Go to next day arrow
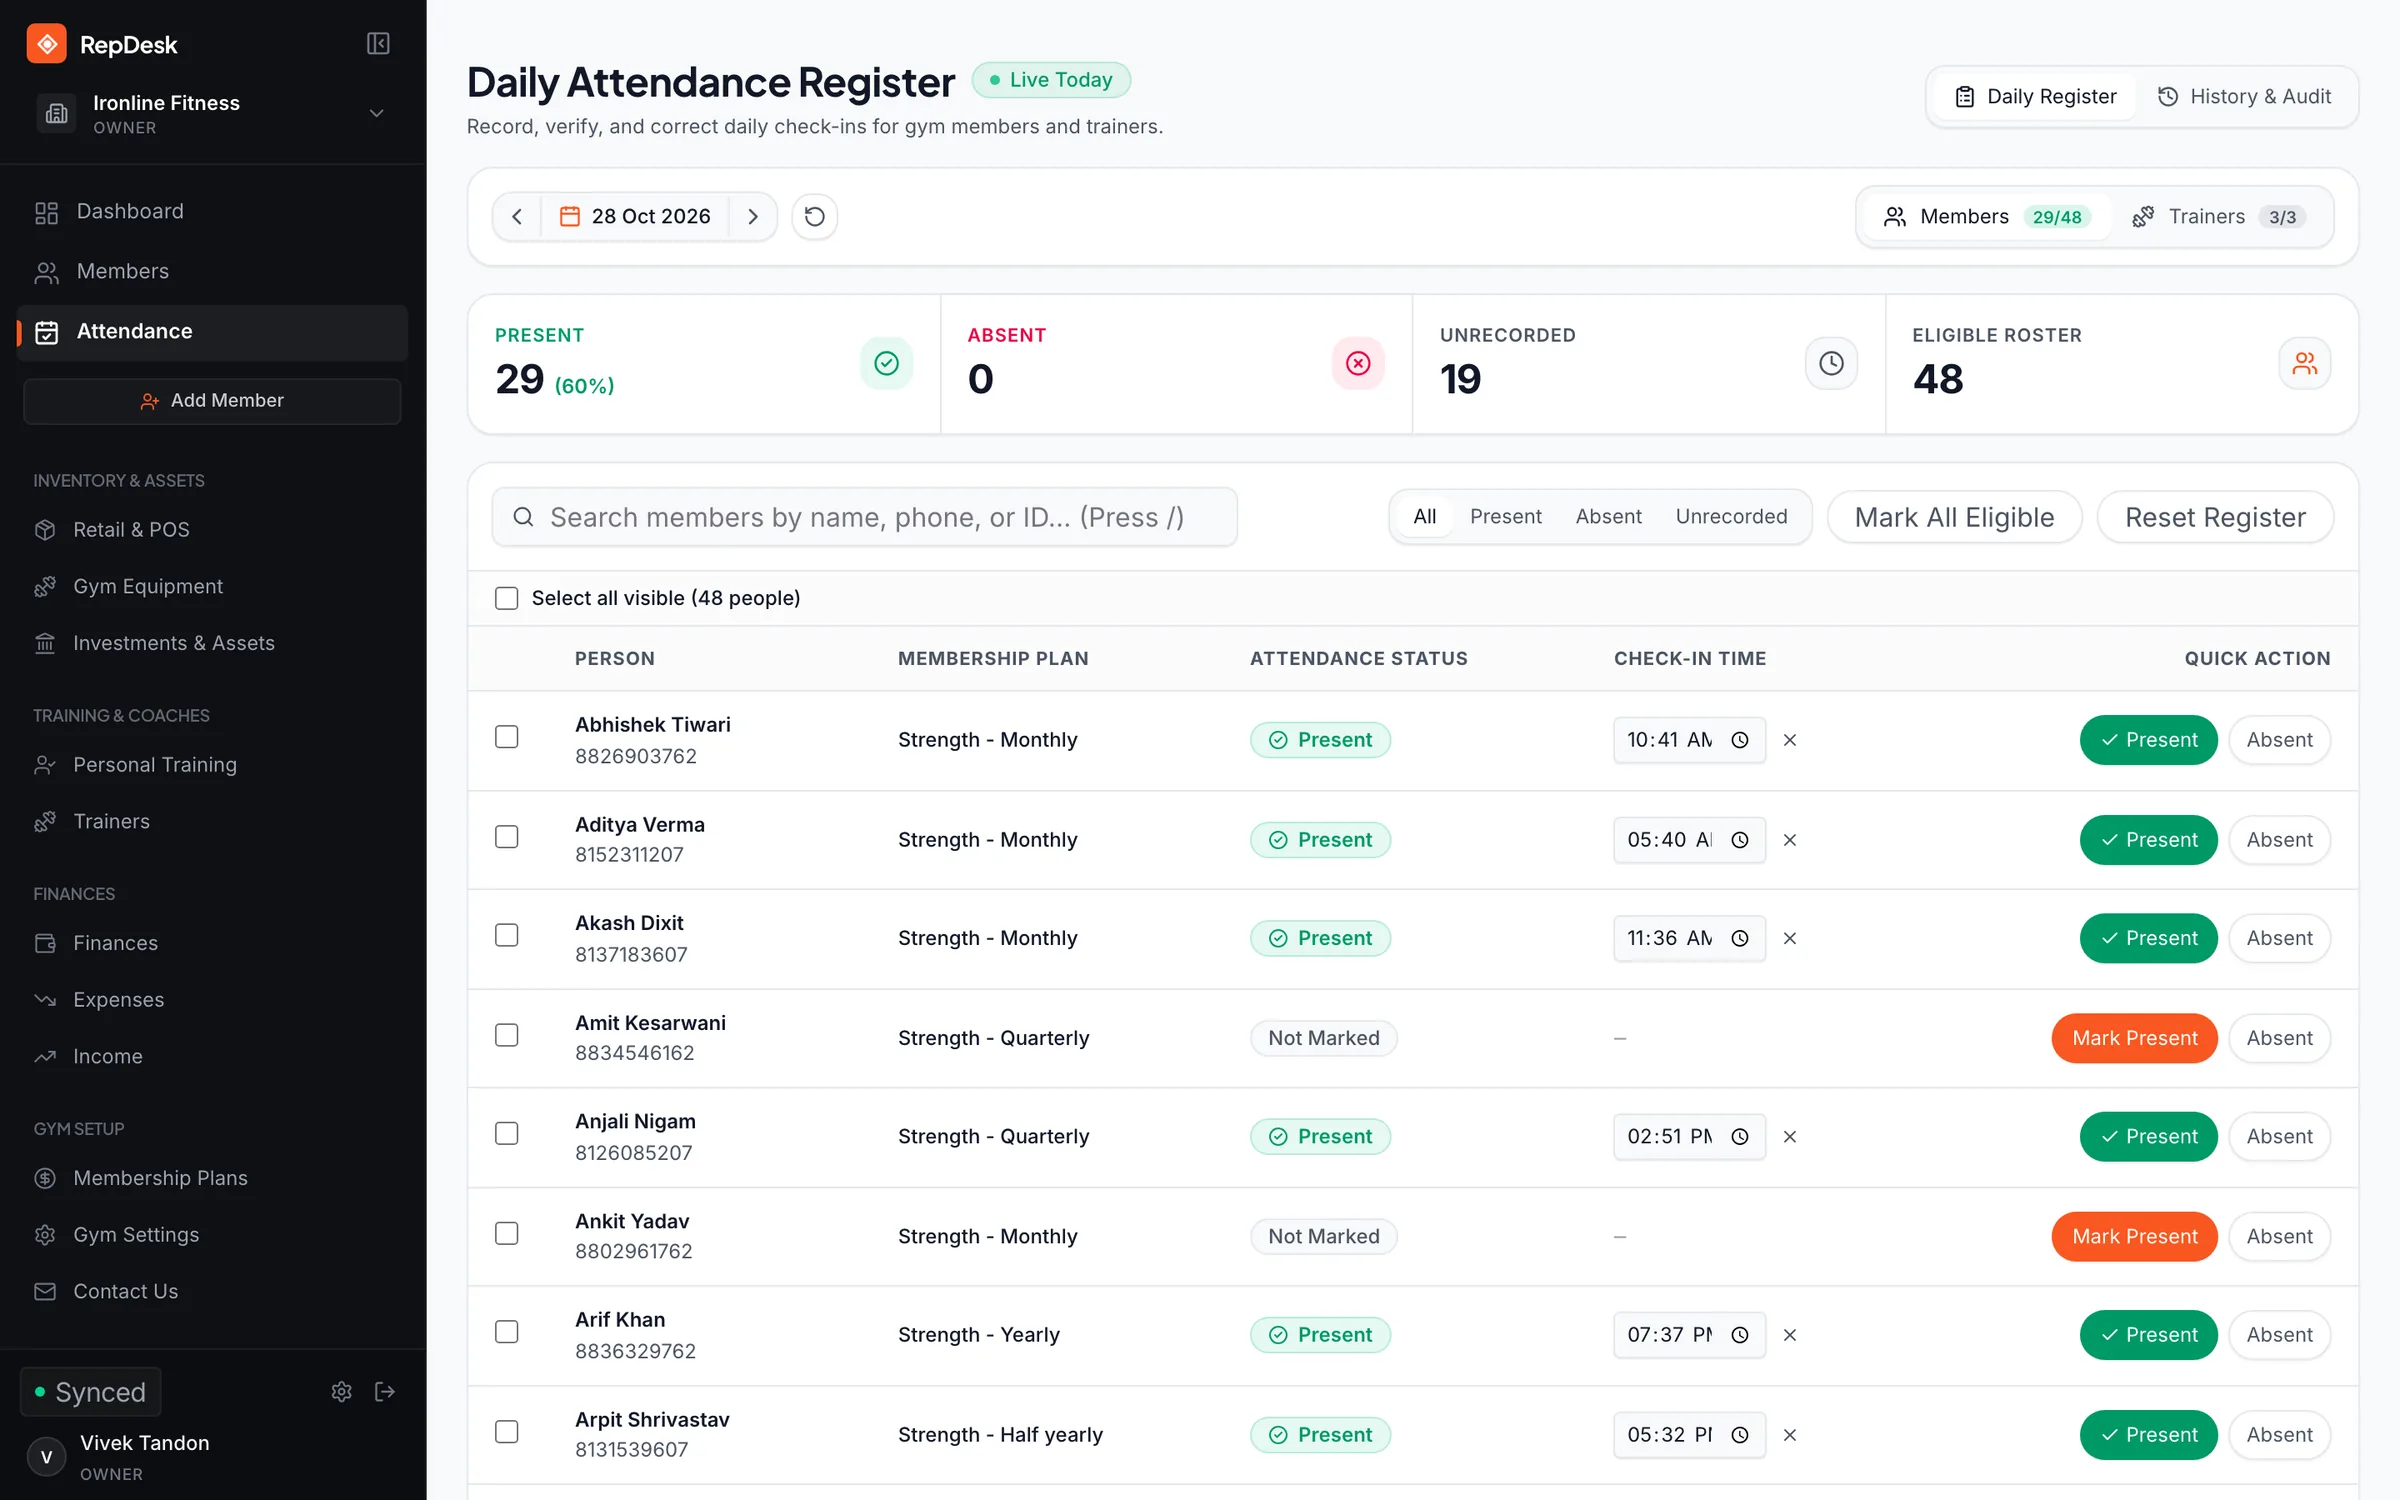Screen dimensions: 2400x1500 click(x=753, y=216)
